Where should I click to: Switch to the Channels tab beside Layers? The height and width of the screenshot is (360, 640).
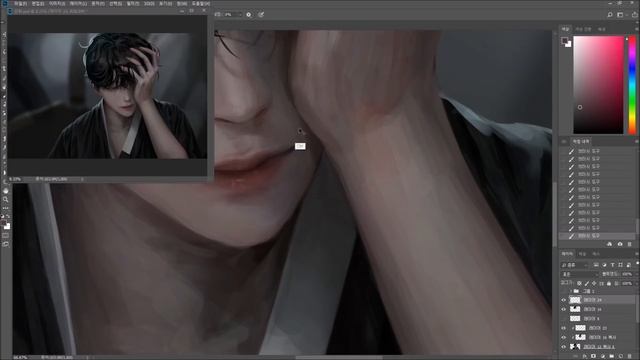tap(582, 254)
